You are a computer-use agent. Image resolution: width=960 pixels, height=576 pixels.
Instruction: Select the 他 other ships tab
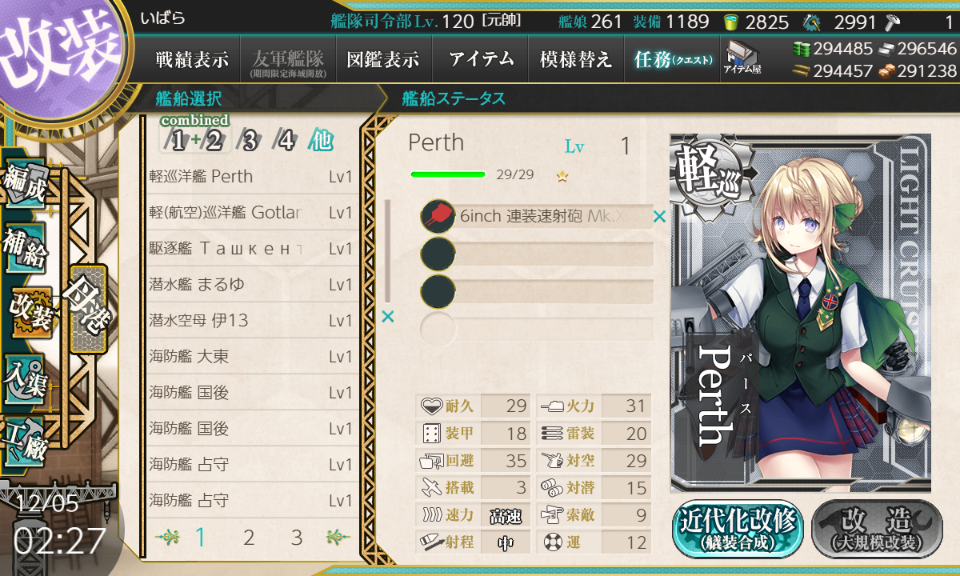(x=321, y=140)
